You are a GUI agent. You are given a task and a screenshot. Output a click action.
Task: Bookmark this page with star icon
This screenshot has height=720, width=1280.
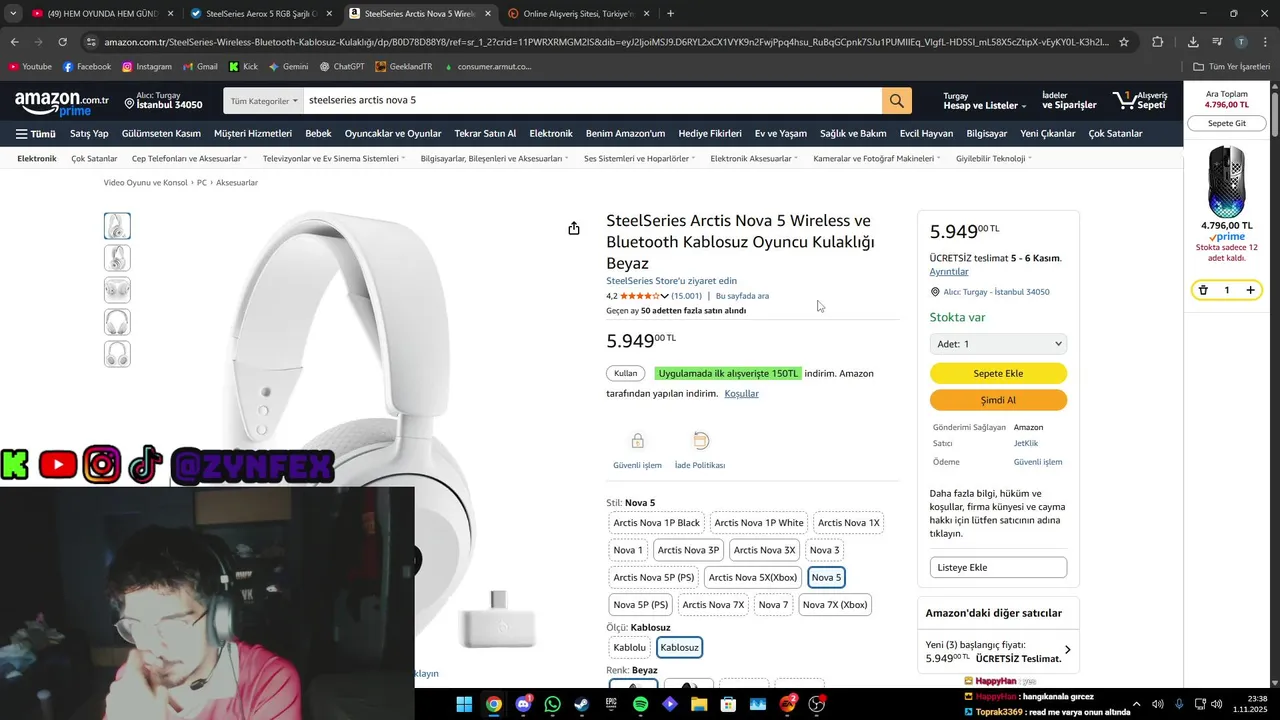[x=1124, y=42]
